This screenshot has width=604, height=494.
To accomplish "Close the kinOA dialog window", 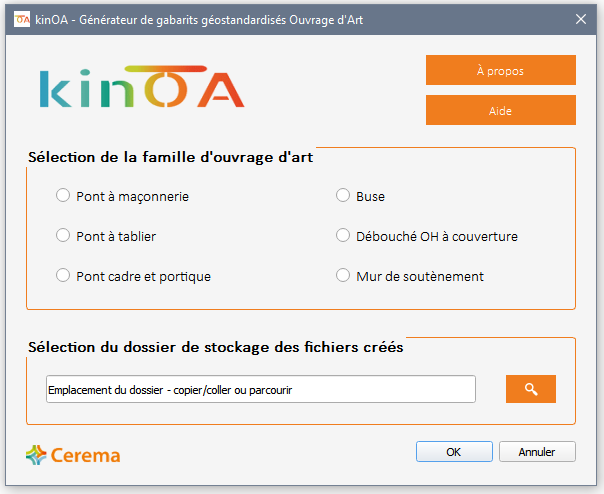I will click(581, 18).
